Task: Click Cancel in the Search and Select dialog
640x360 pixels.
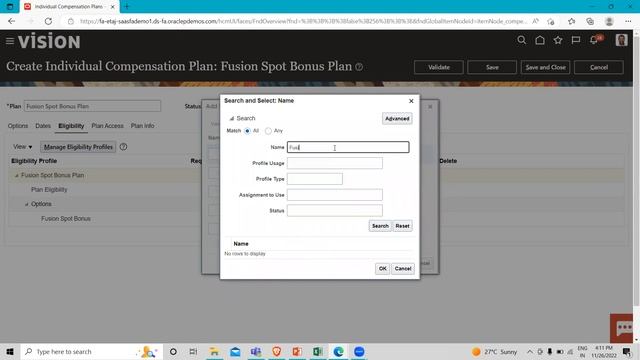Action: (403, 269)
